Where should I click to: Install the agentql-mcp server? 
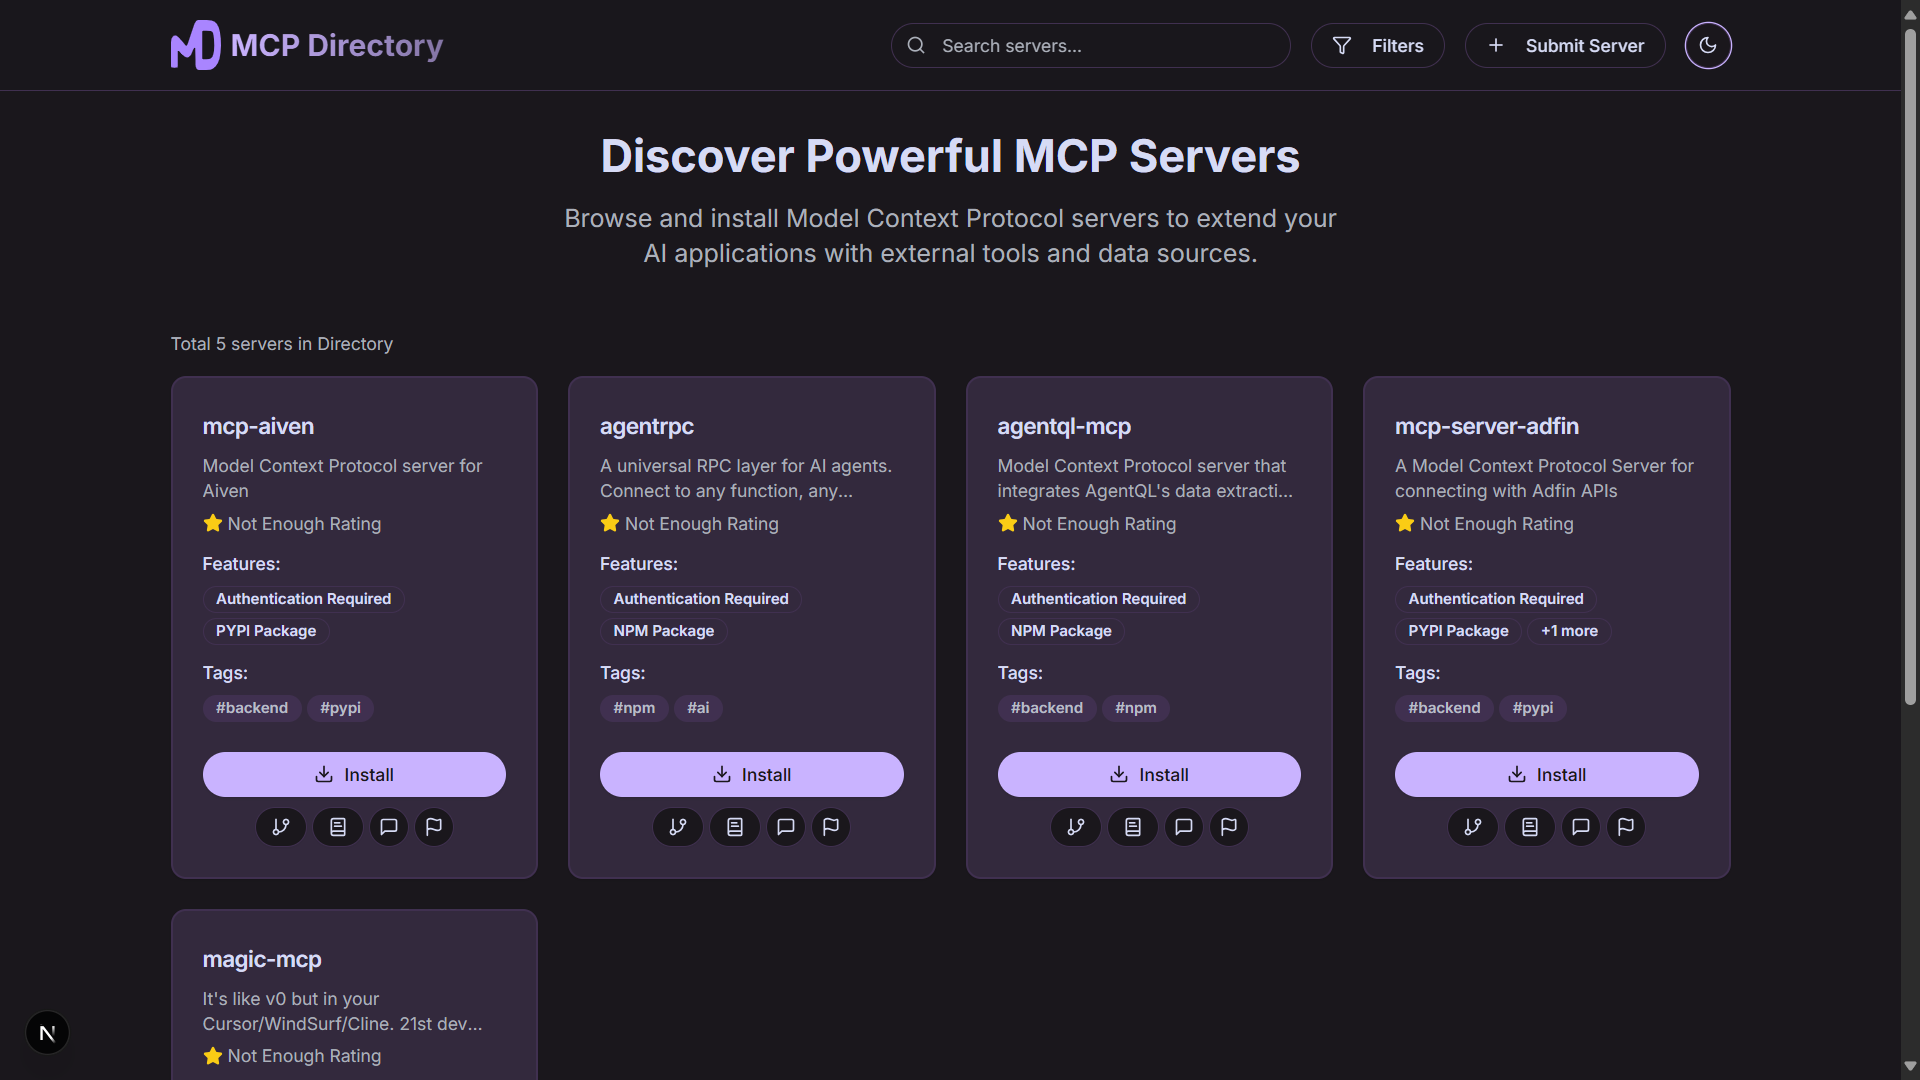(x=1149, y=774)
